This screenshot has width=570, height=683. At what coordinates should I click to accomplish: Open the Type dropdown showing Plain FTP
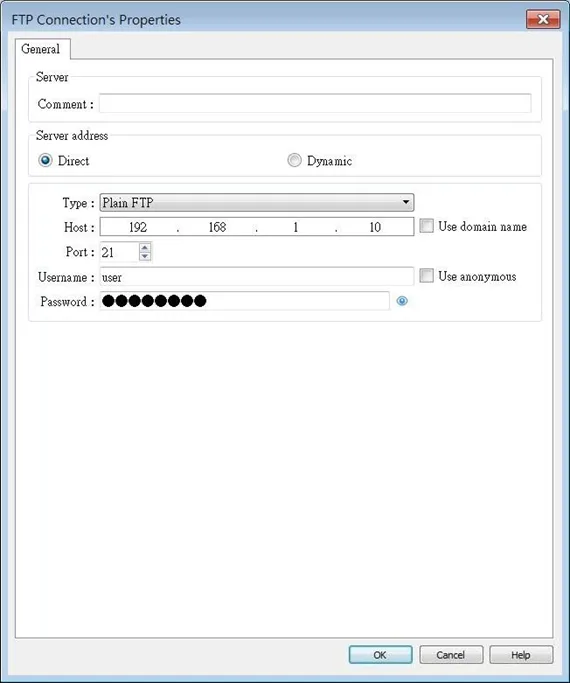point(256,203)
